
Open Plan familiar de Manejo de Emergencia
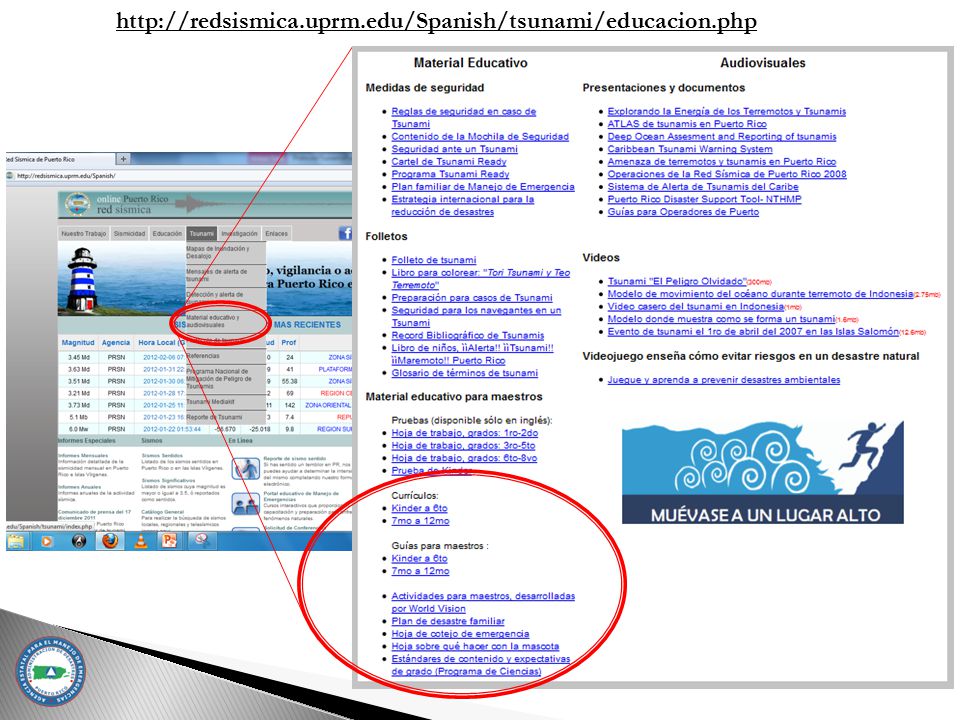[482, 187]
